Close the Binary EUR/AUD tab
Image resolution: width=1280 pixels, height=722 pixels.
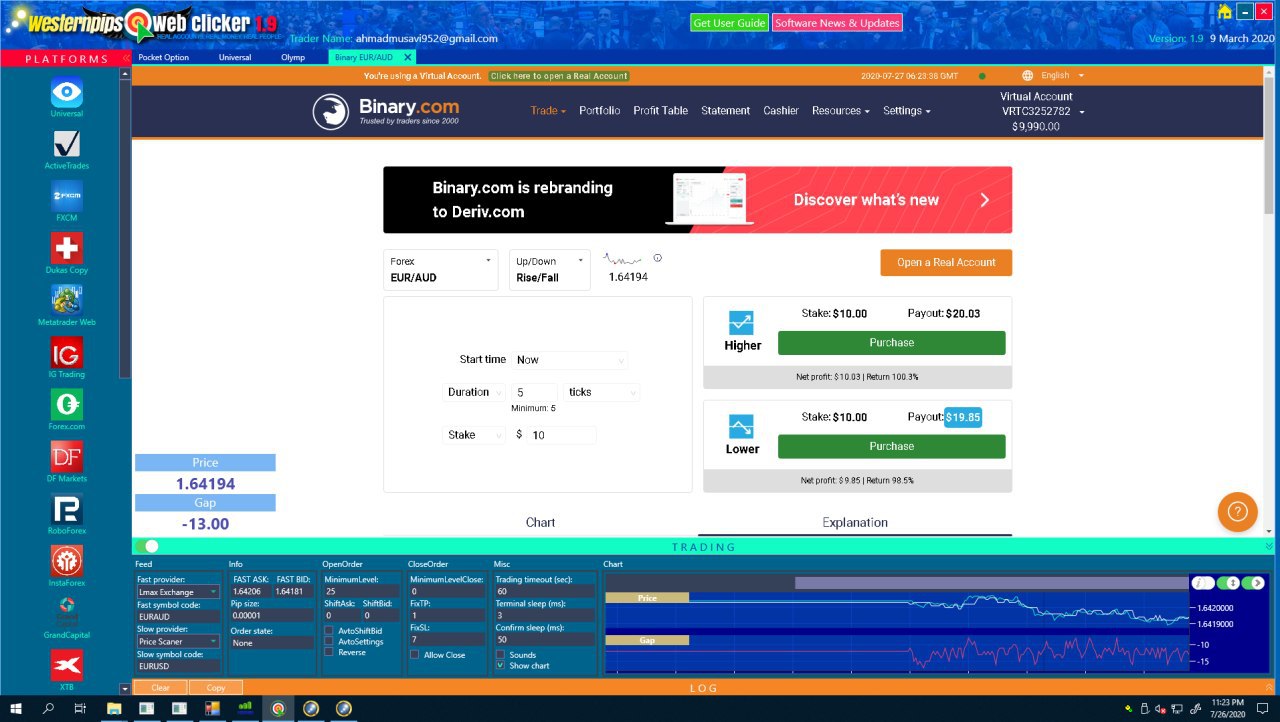[407, 57]
